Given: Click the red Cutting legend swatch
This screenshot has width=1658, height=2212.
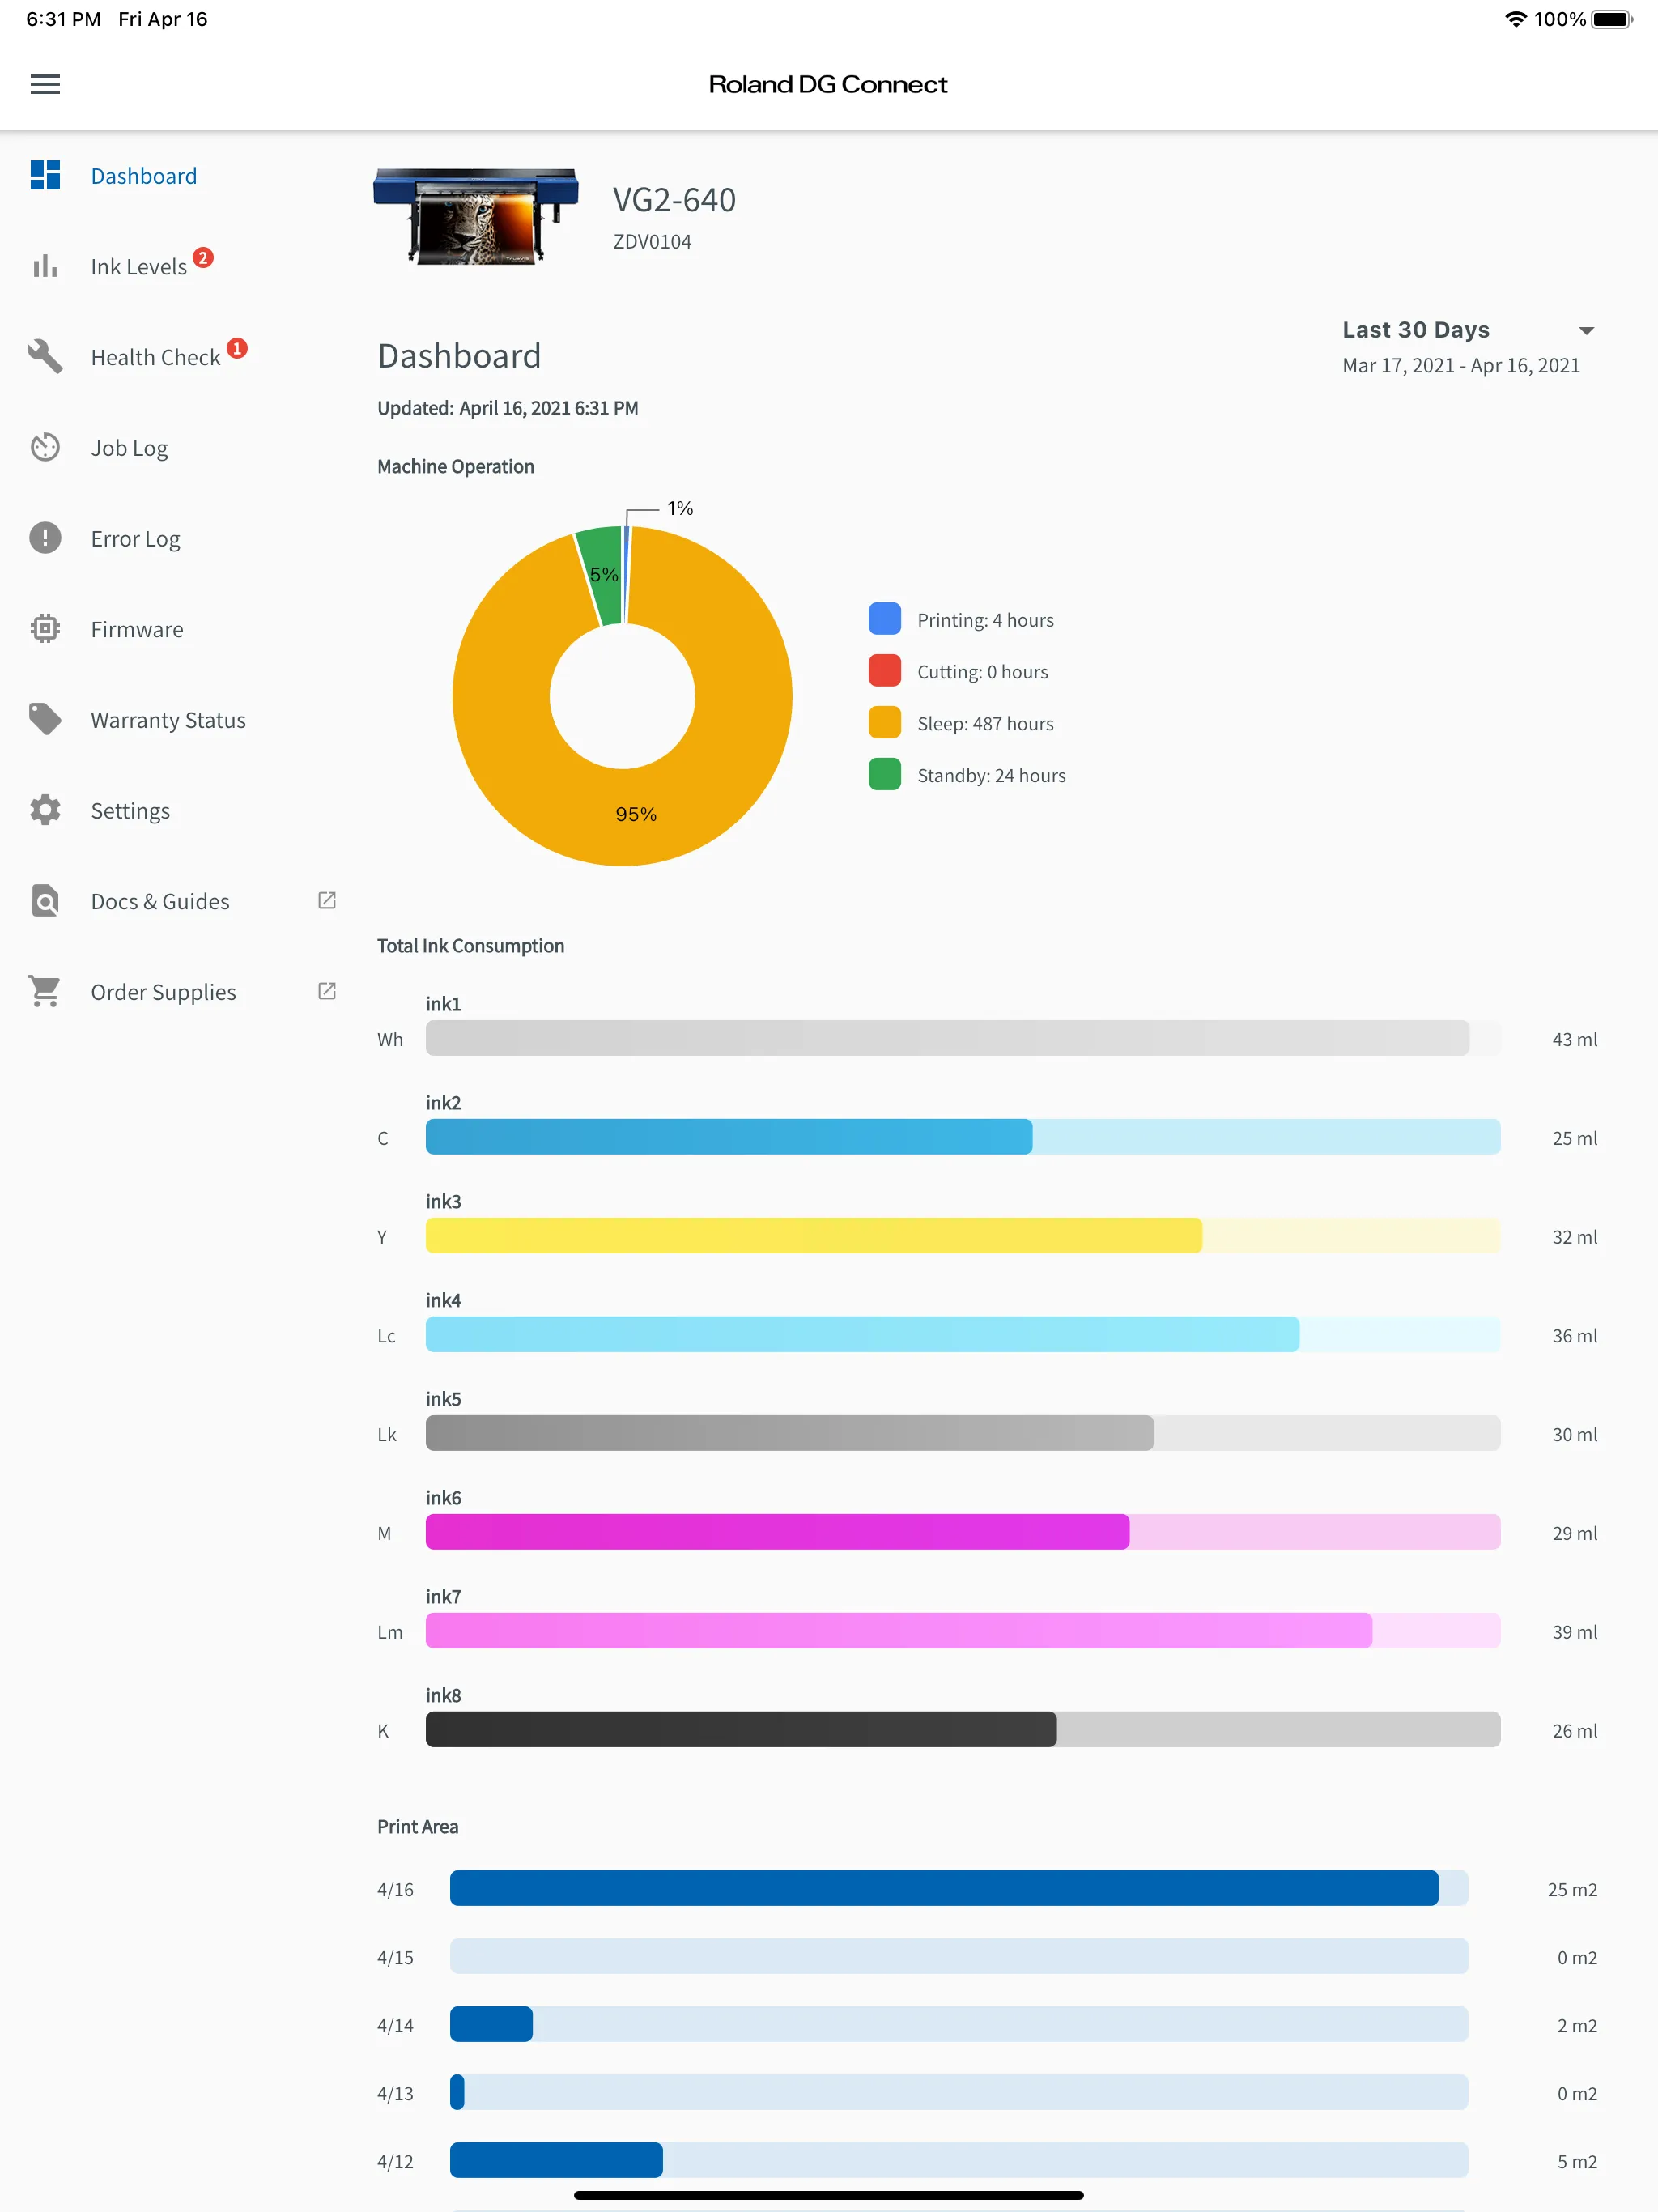Looking at the screenshot, I should pos(885,671).
